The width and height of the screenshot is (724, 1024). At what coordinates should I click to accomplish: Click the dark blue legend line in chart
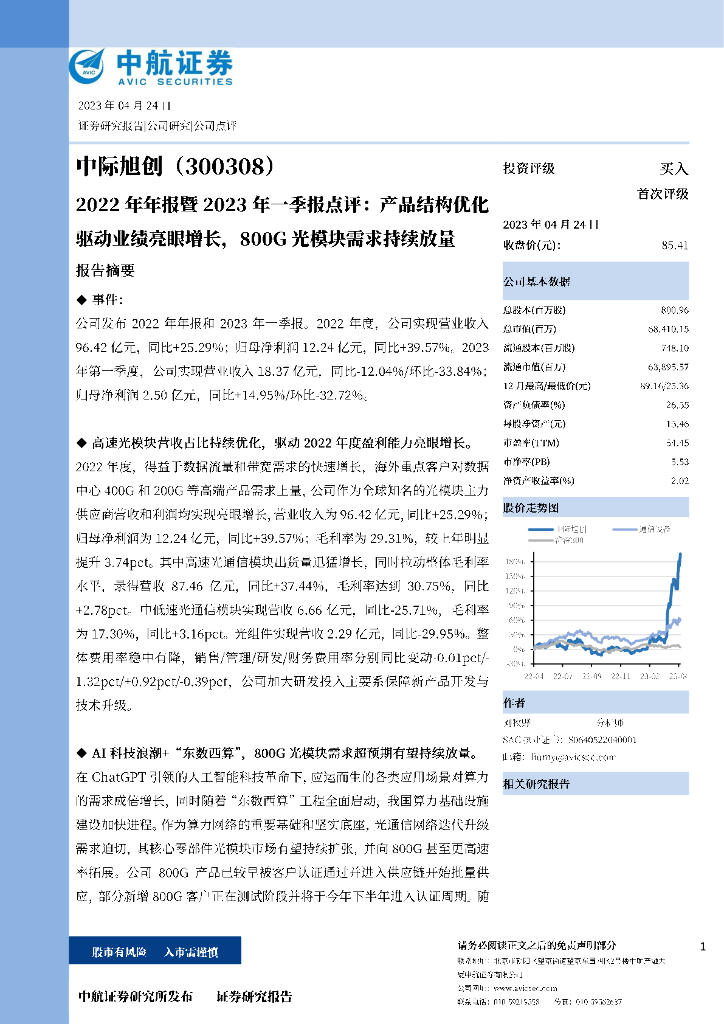click(540, 529)
